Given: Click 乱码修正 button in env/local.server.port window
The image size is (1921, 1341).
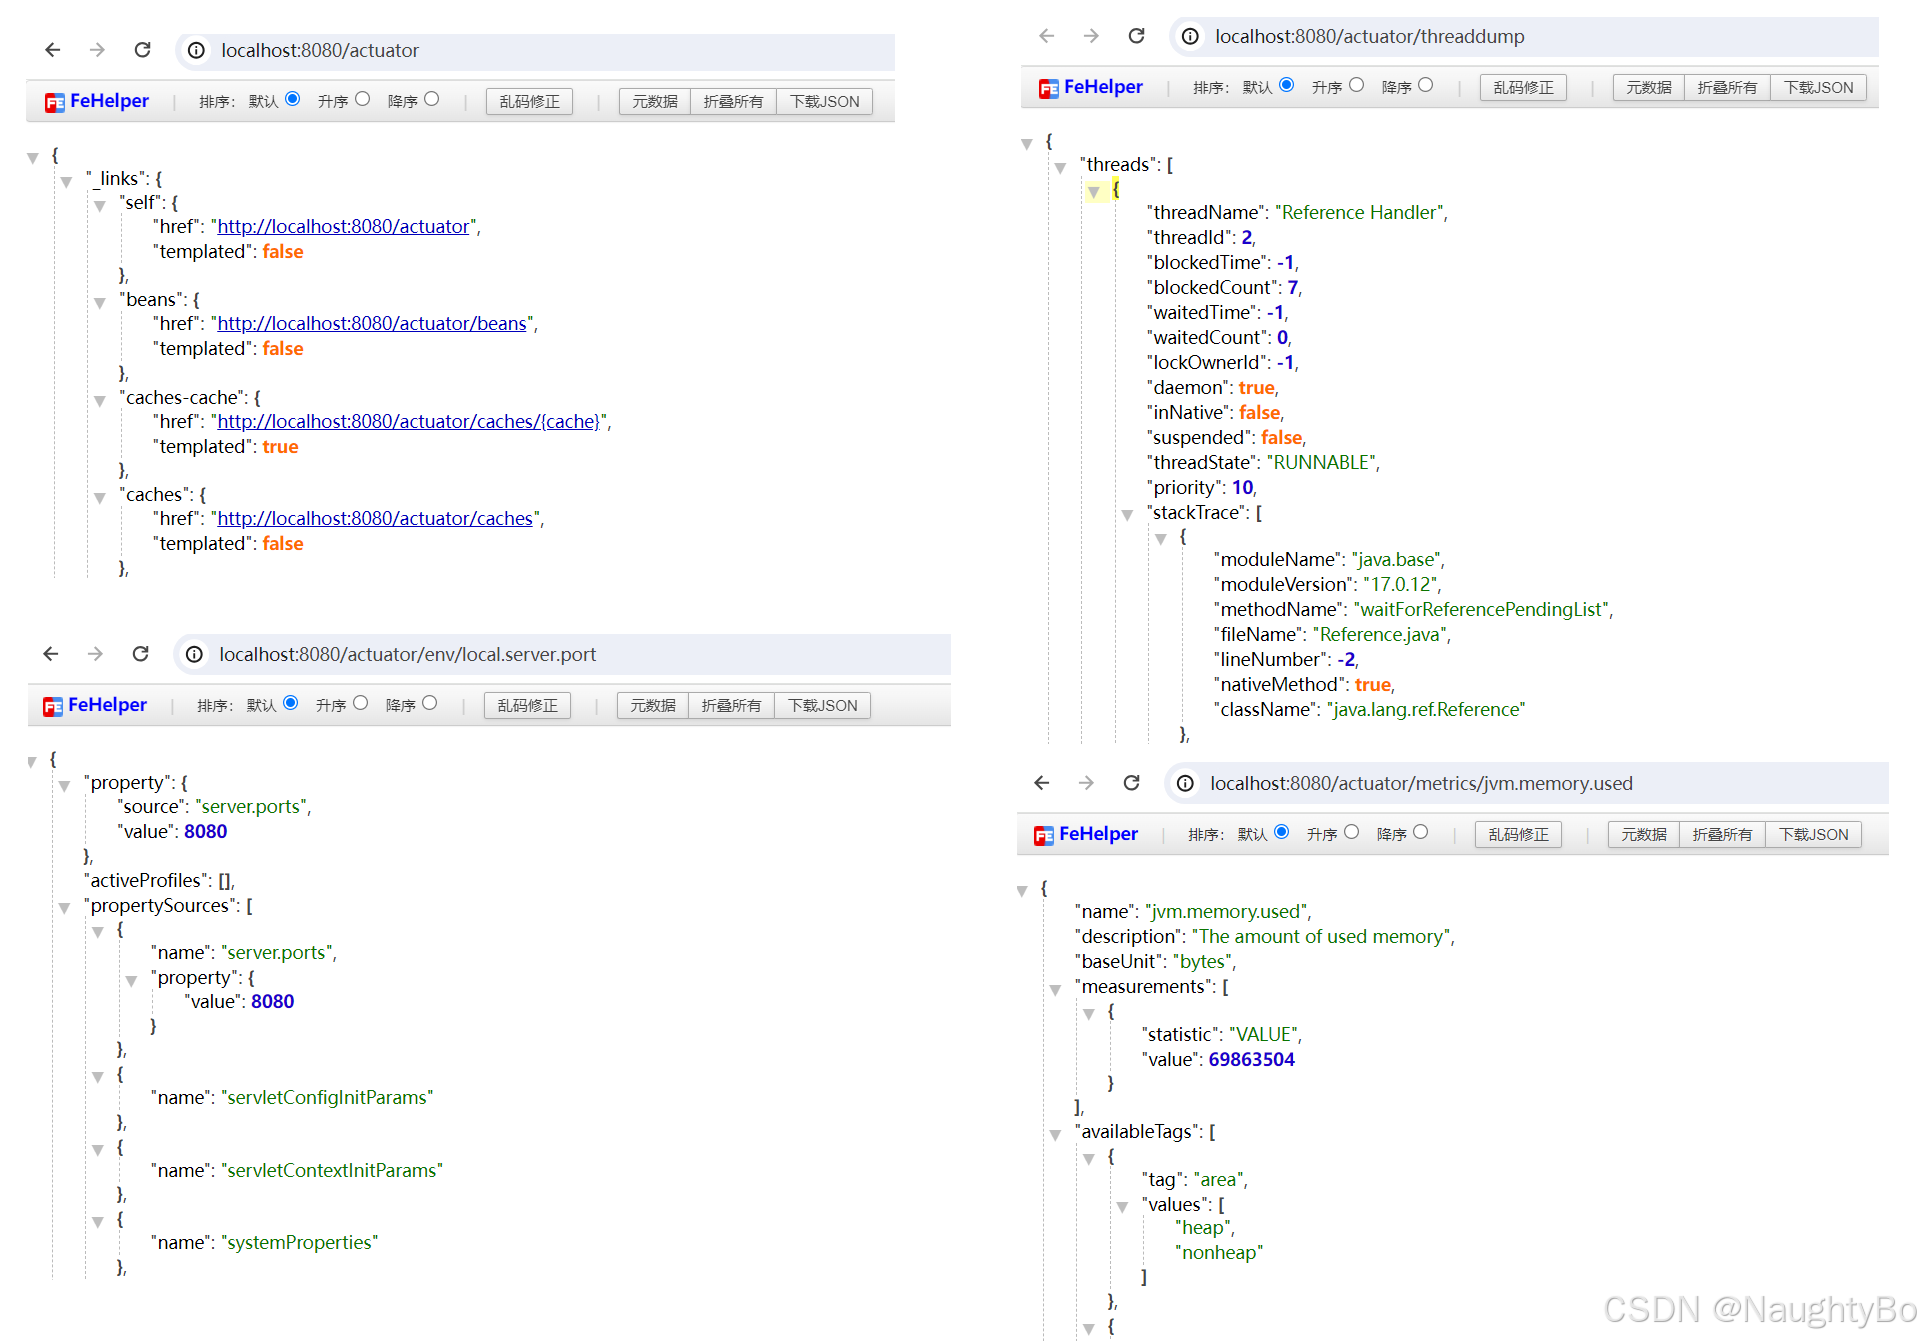Looking at the screenshot, I should [527, 705].
